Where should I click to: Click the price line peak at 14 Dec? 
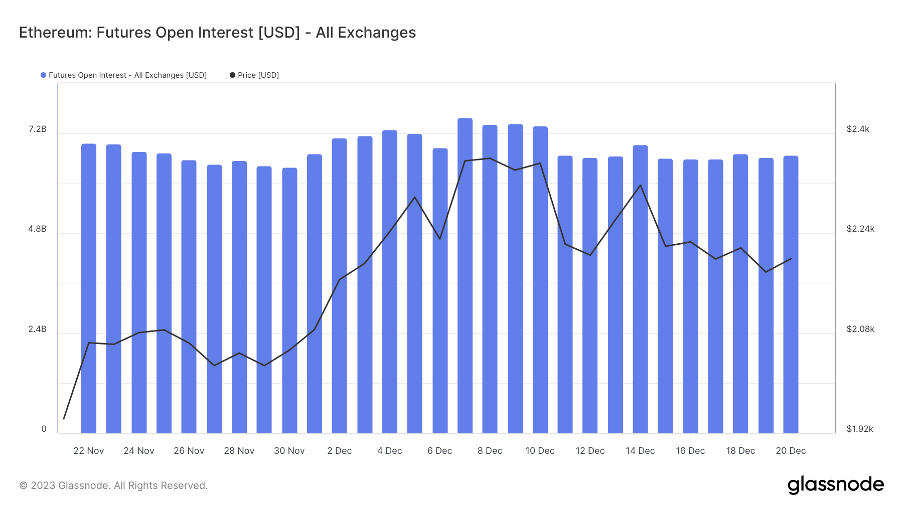(640, 185)
